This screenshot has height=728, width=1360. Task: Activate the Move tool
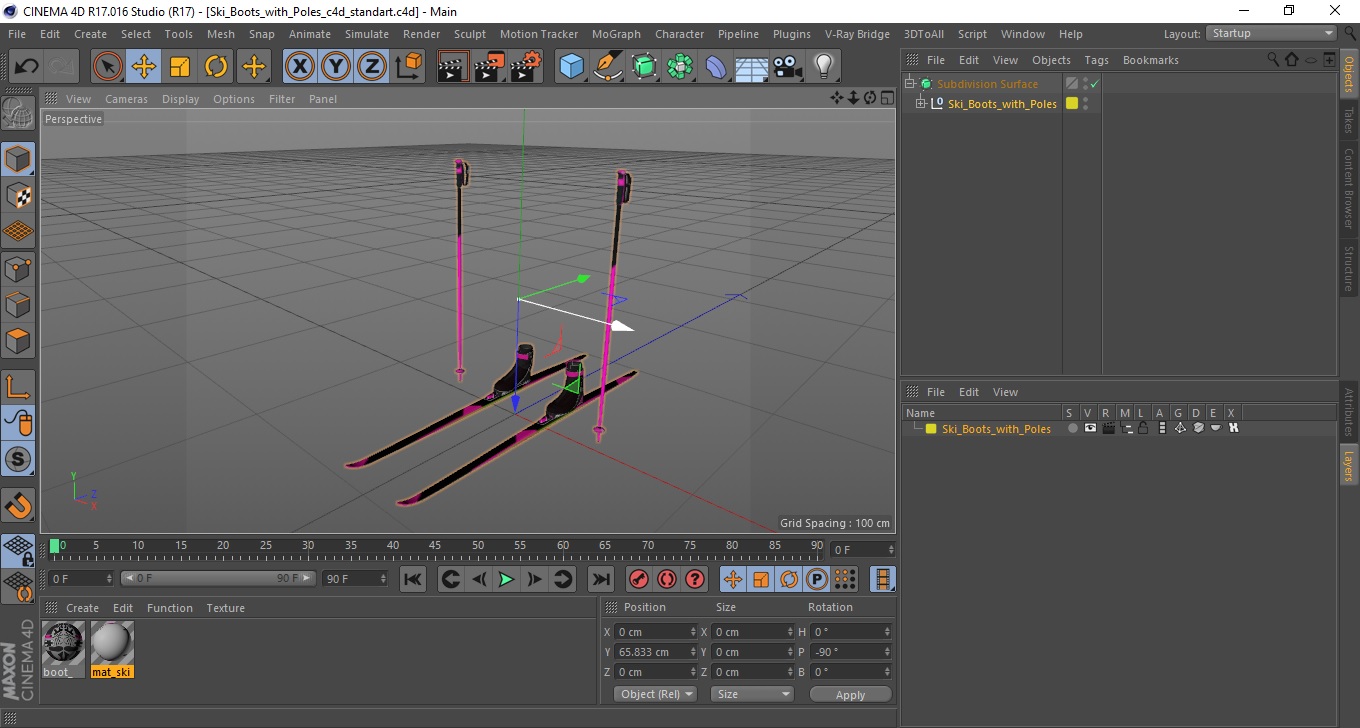click(144, 67)
